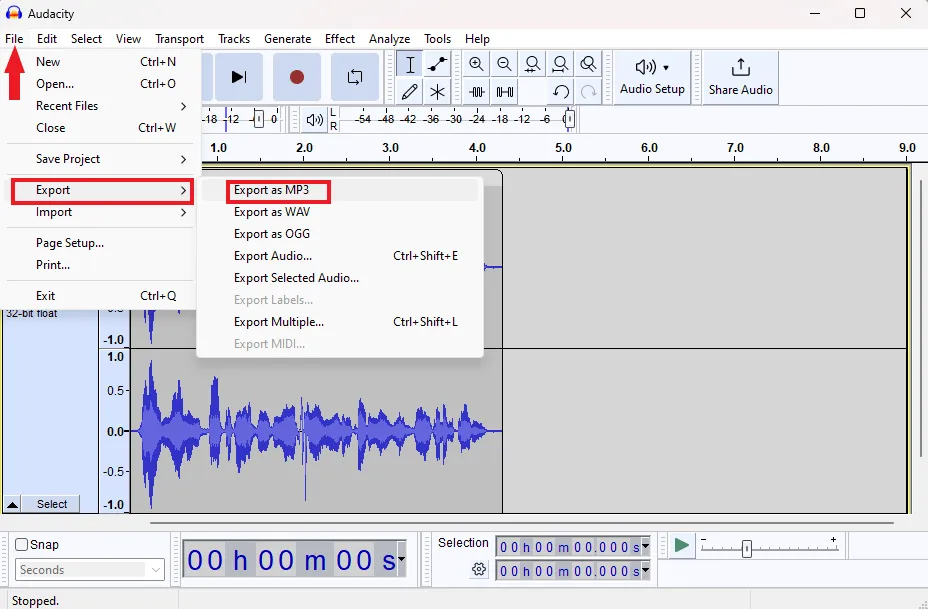
Task: Click the Record button
Action: (x=297, y=77)
